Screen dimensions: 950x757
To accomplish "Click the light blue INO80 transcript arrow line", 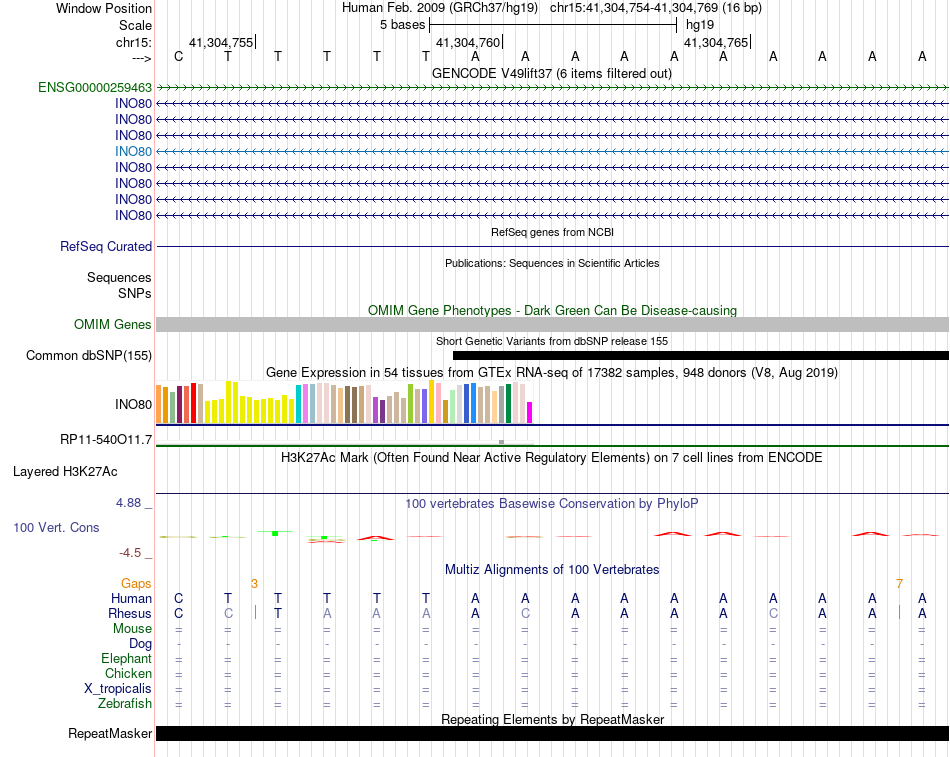I will tap(552, 152).
